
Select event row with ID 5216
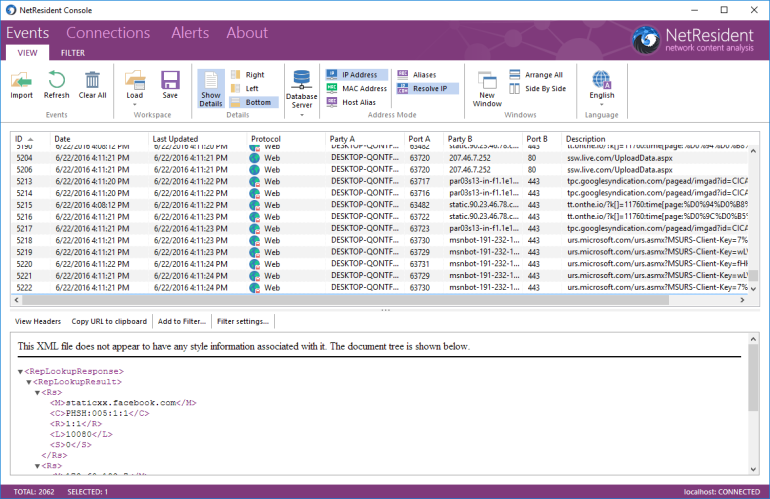click(381, 217)
